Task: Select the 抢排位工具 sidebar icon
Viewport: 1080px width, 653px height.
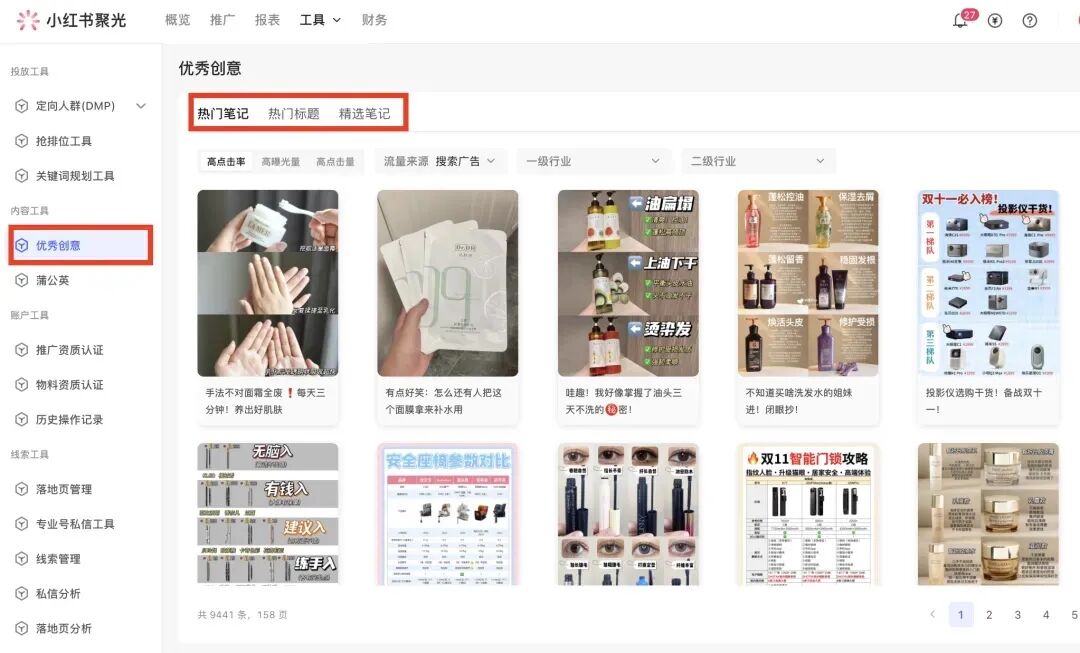Action: pyautogui.click(x=64, y=141)
